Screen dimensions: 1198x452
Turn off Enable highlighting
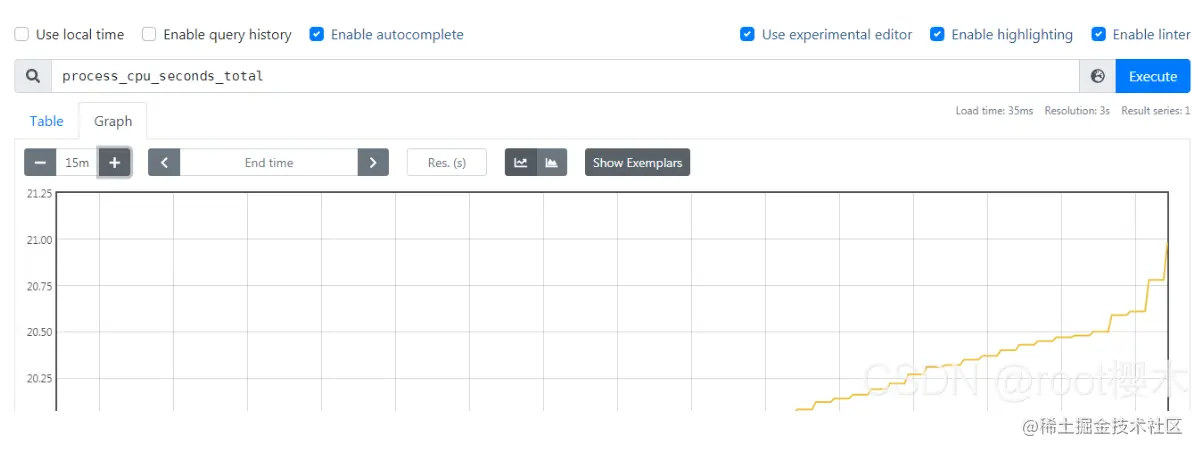click(x=937, y=34)
